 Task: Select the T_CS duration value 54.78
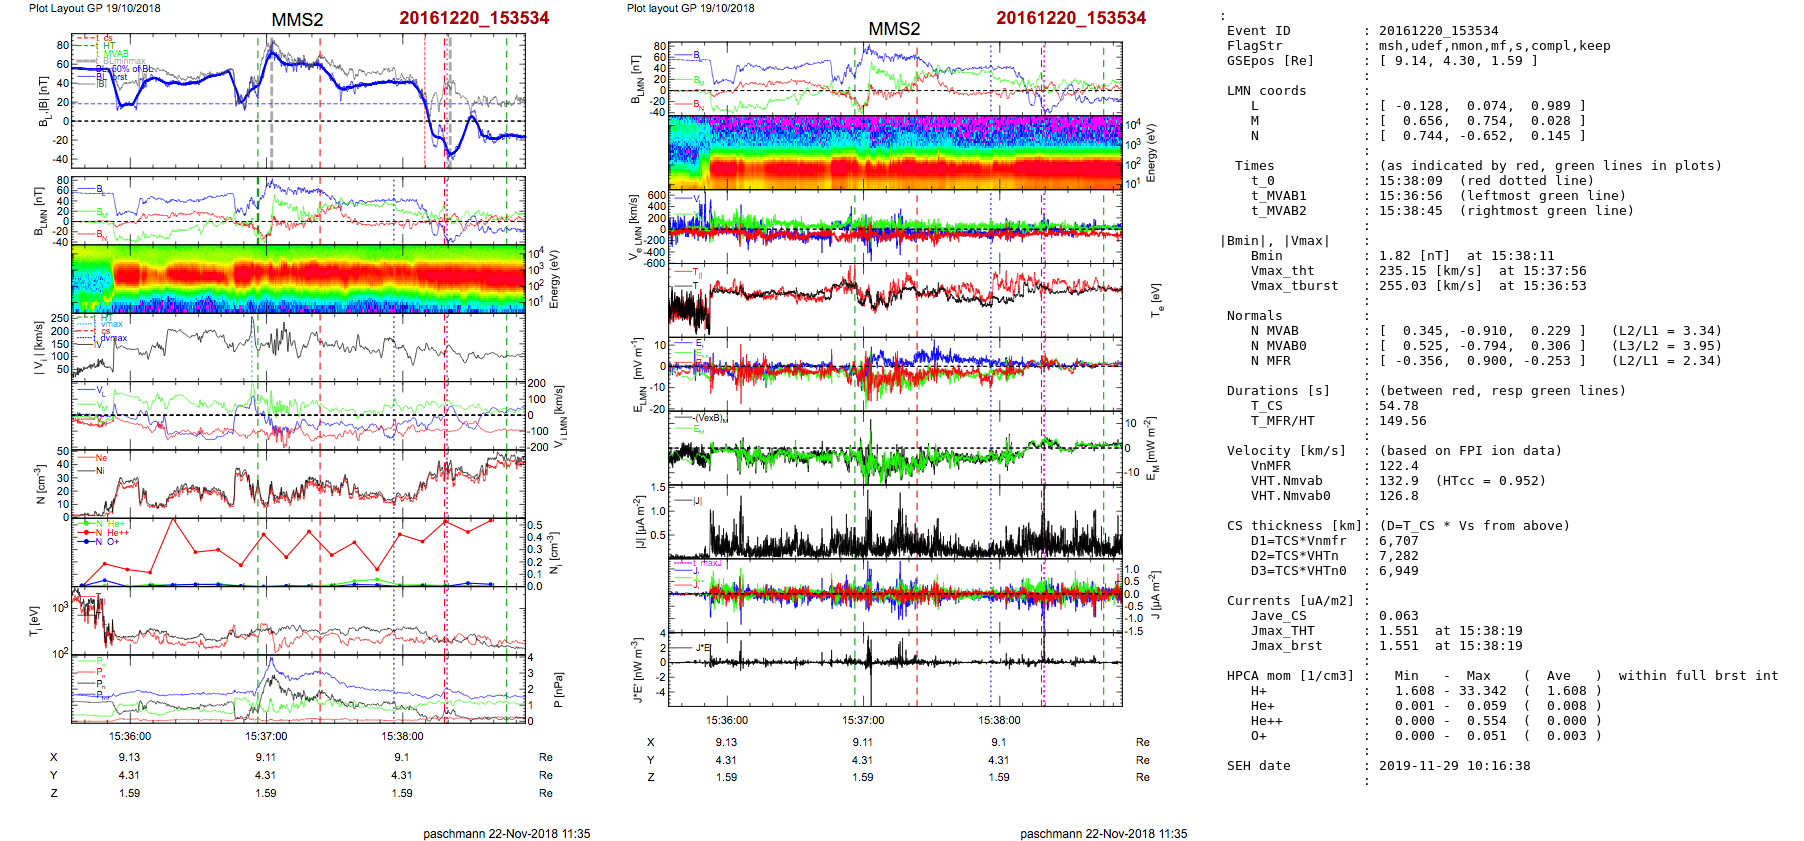(1398, 406)
